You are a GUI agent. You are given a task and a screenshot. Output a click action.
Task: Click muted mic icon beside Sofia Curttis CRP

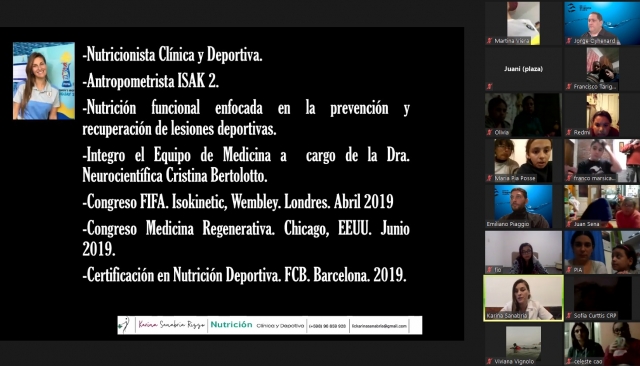click(569, 315)
